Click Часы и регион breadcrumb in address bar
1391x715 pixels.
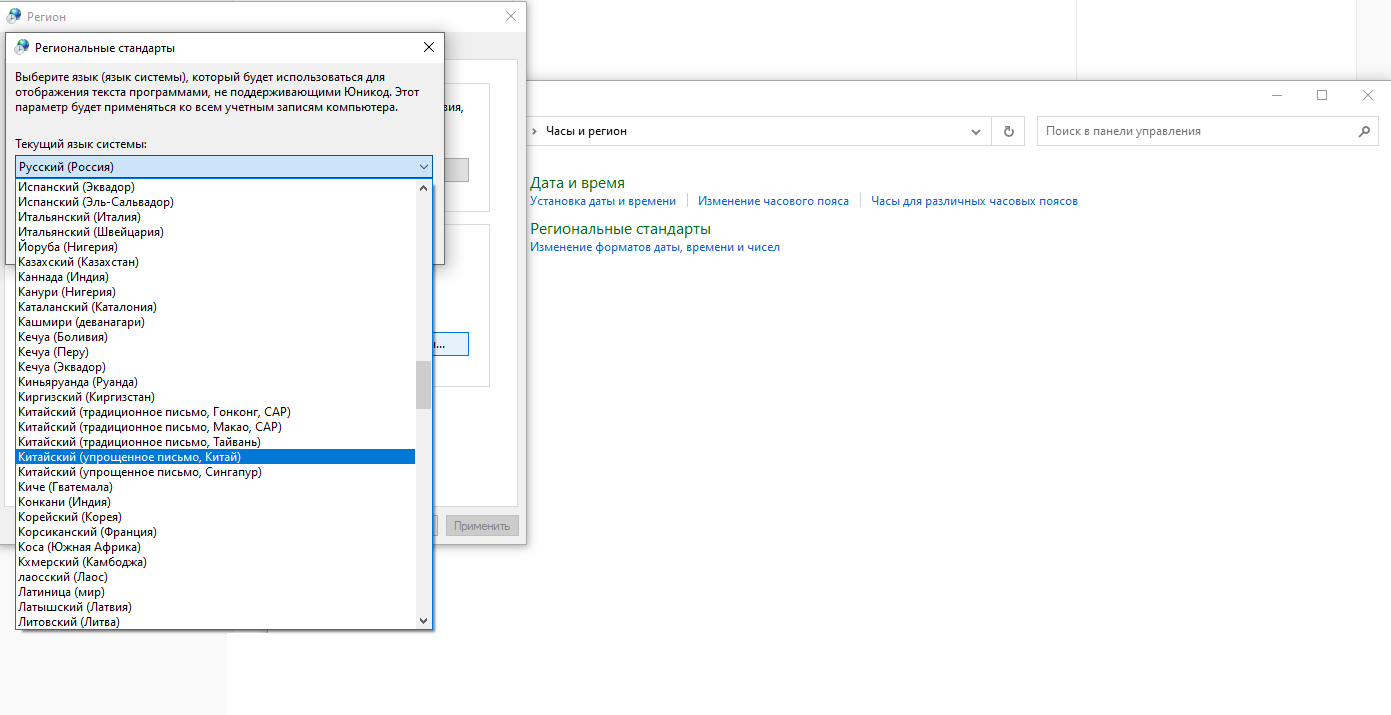pyautogui.click(x=587, y=131)
